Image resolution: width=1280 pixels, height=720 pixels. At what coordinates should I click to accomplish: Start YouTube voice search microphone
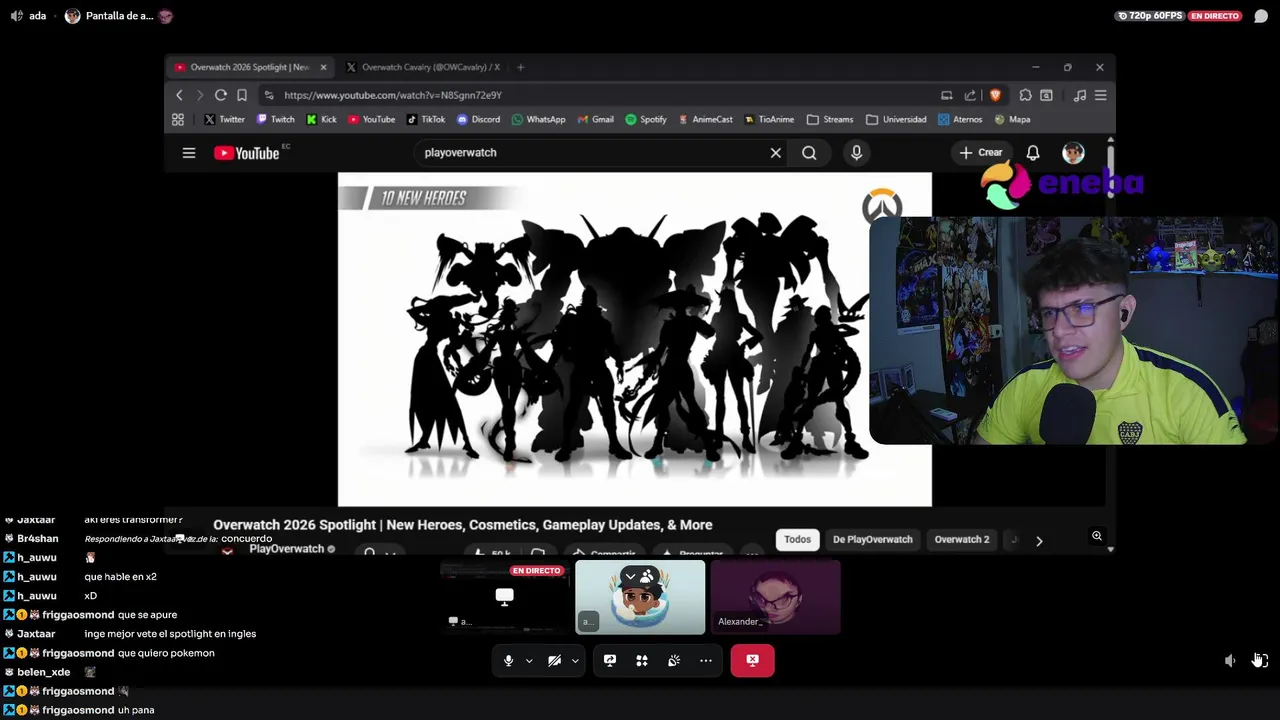[856, 153]
